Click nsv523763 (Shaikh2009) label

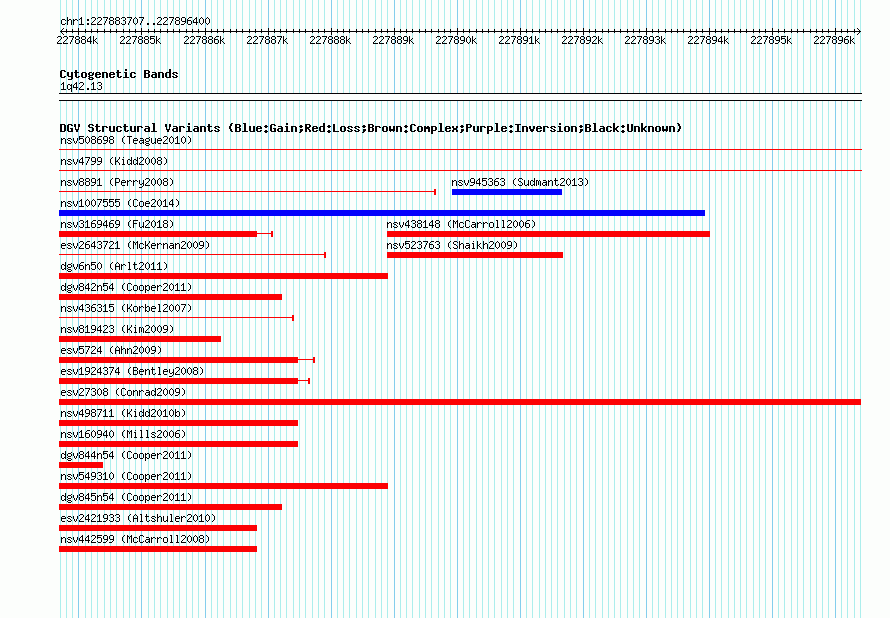point(452,245)
